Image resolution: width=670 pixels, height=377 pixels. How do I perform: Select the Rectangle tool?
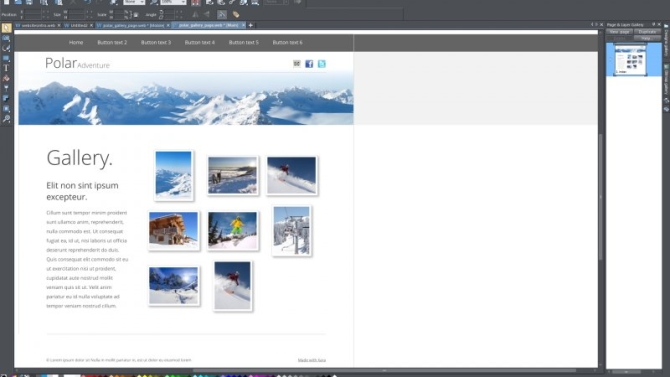pos(6,58)
